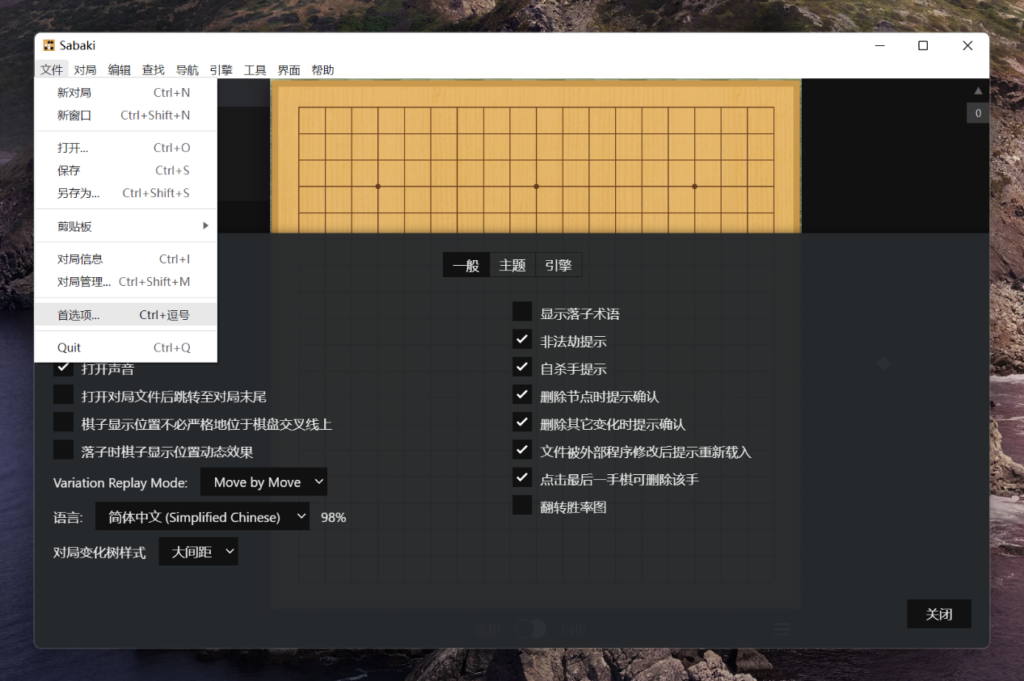Choose Quit from the file menu
The width and height of the screenshot is (1024, 681).
(125, 347)
